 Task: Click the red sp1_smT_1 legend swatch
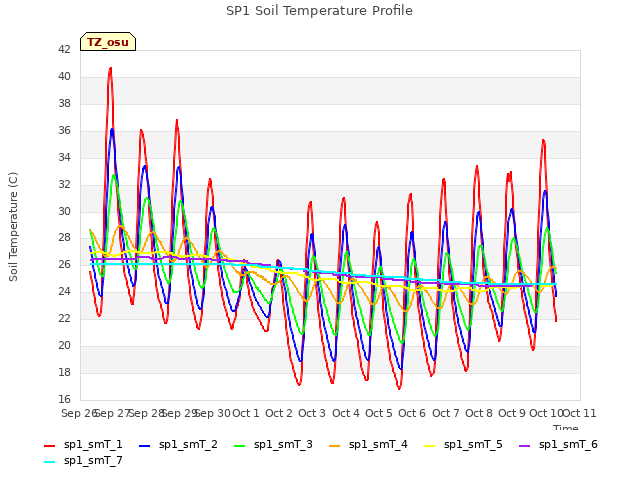[x=49, y=446]
